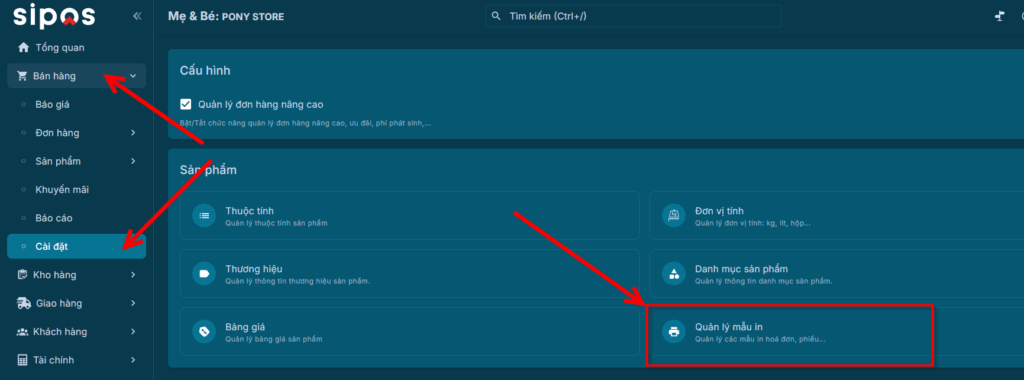The width and height of the screenshot is (1024, 380).
Task: Focus the Tìm kiếm search field
Action: point(633,16)
